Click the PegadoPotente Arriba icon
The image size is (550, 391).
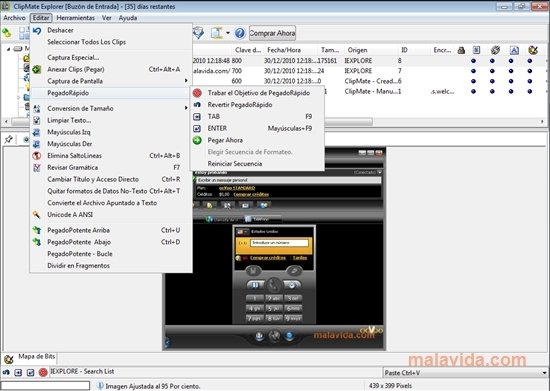[x=37, y=230]
